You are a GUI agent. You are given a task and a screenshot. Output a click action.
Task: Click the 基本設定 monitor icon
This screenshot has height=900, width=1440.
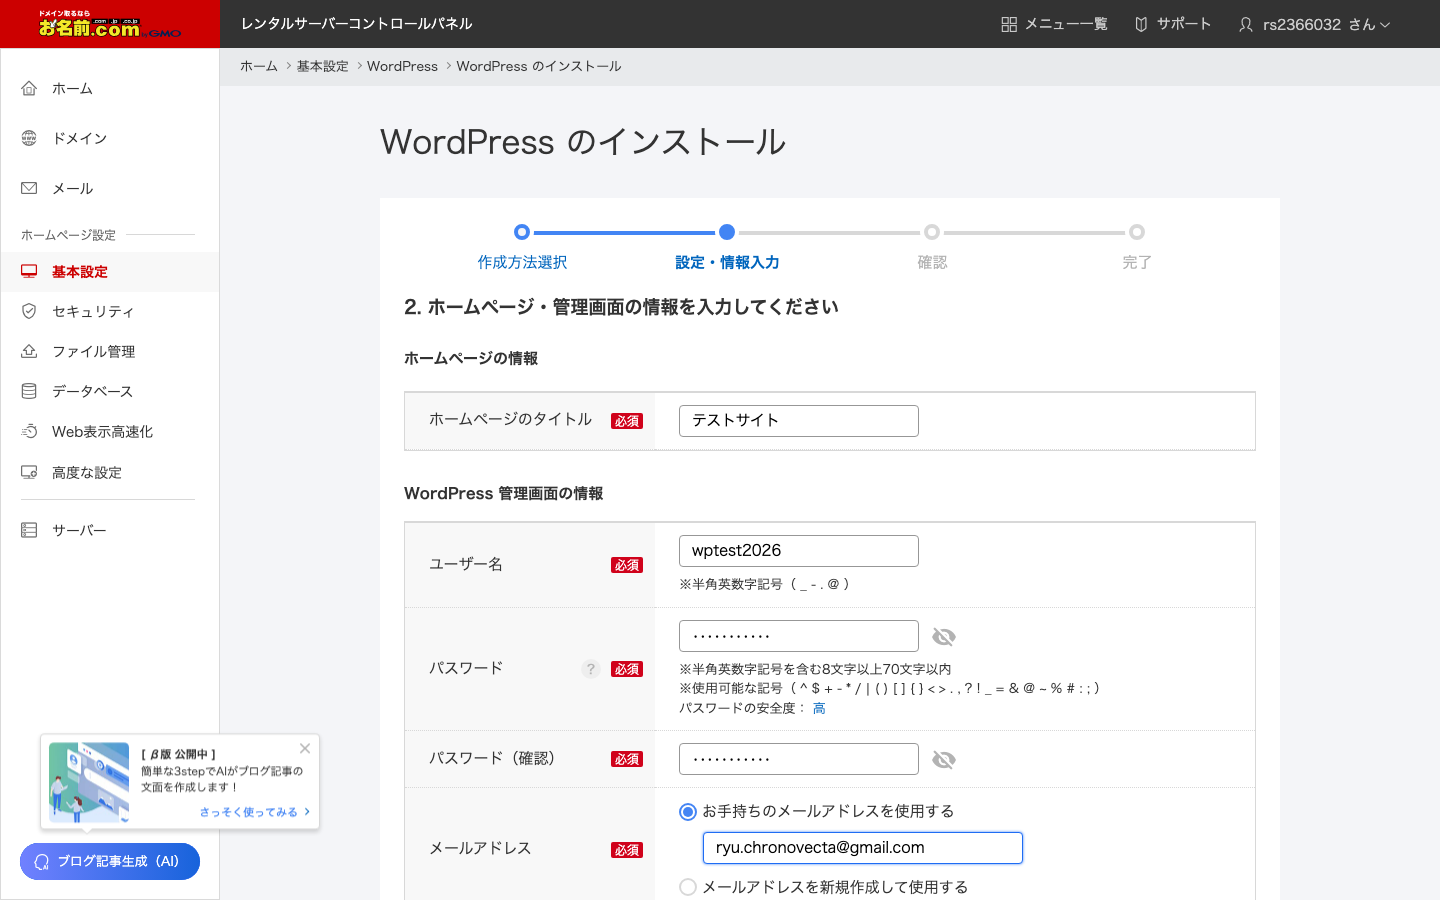(x=29, y=271)
